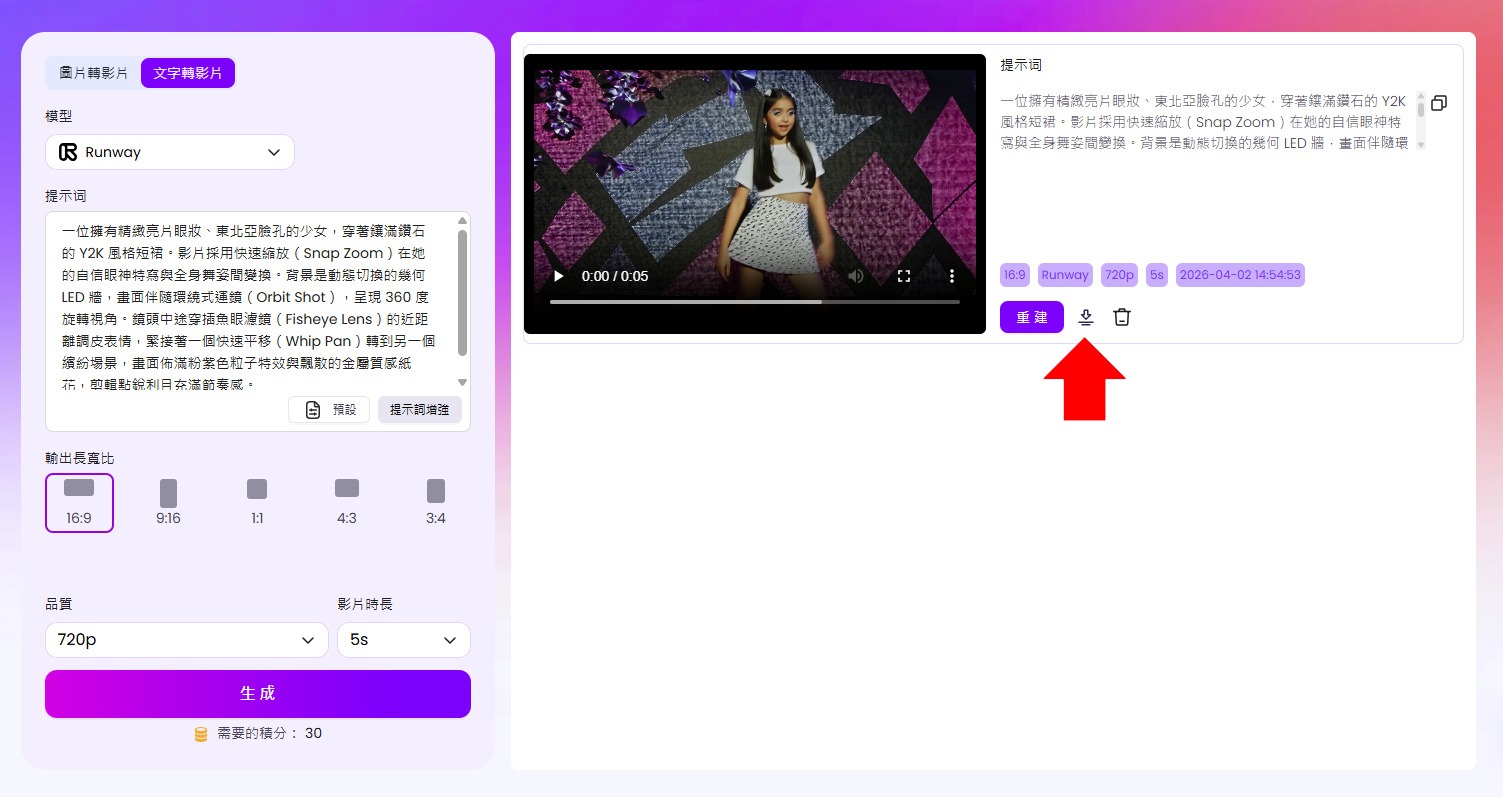The width and height of the screenshot is (1503, 797).
Task: Open the 影片時長 duration dropdown showing 5s
Action: coord(404,639)
